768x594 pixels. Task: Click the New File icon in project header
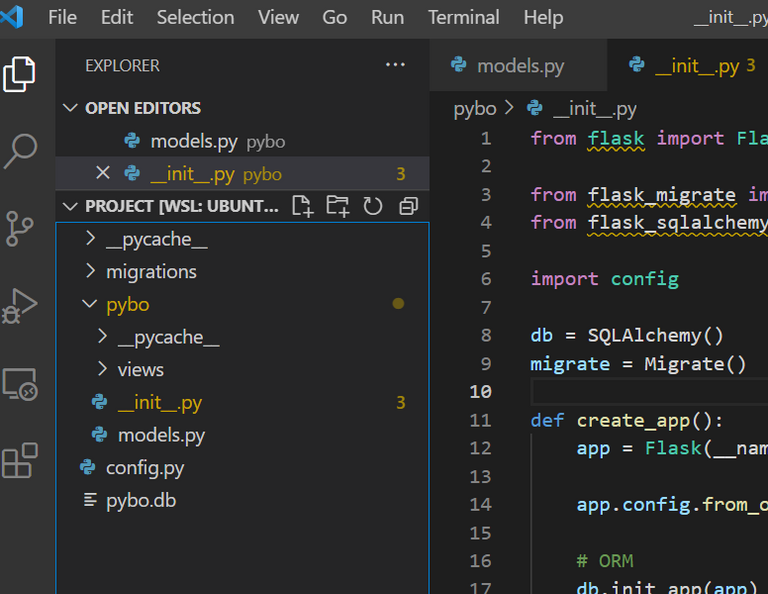tap(302, 206)
